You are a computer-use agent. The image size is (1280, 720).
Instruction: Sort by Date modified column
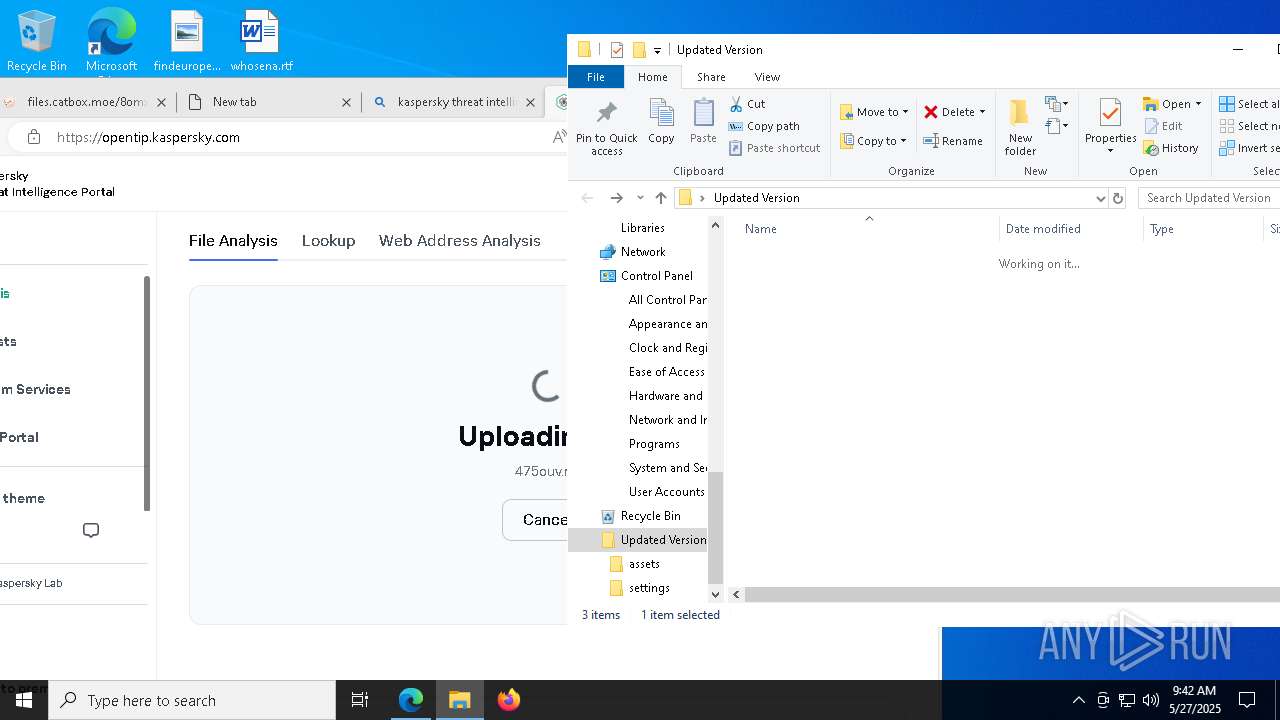(1043, 229)
